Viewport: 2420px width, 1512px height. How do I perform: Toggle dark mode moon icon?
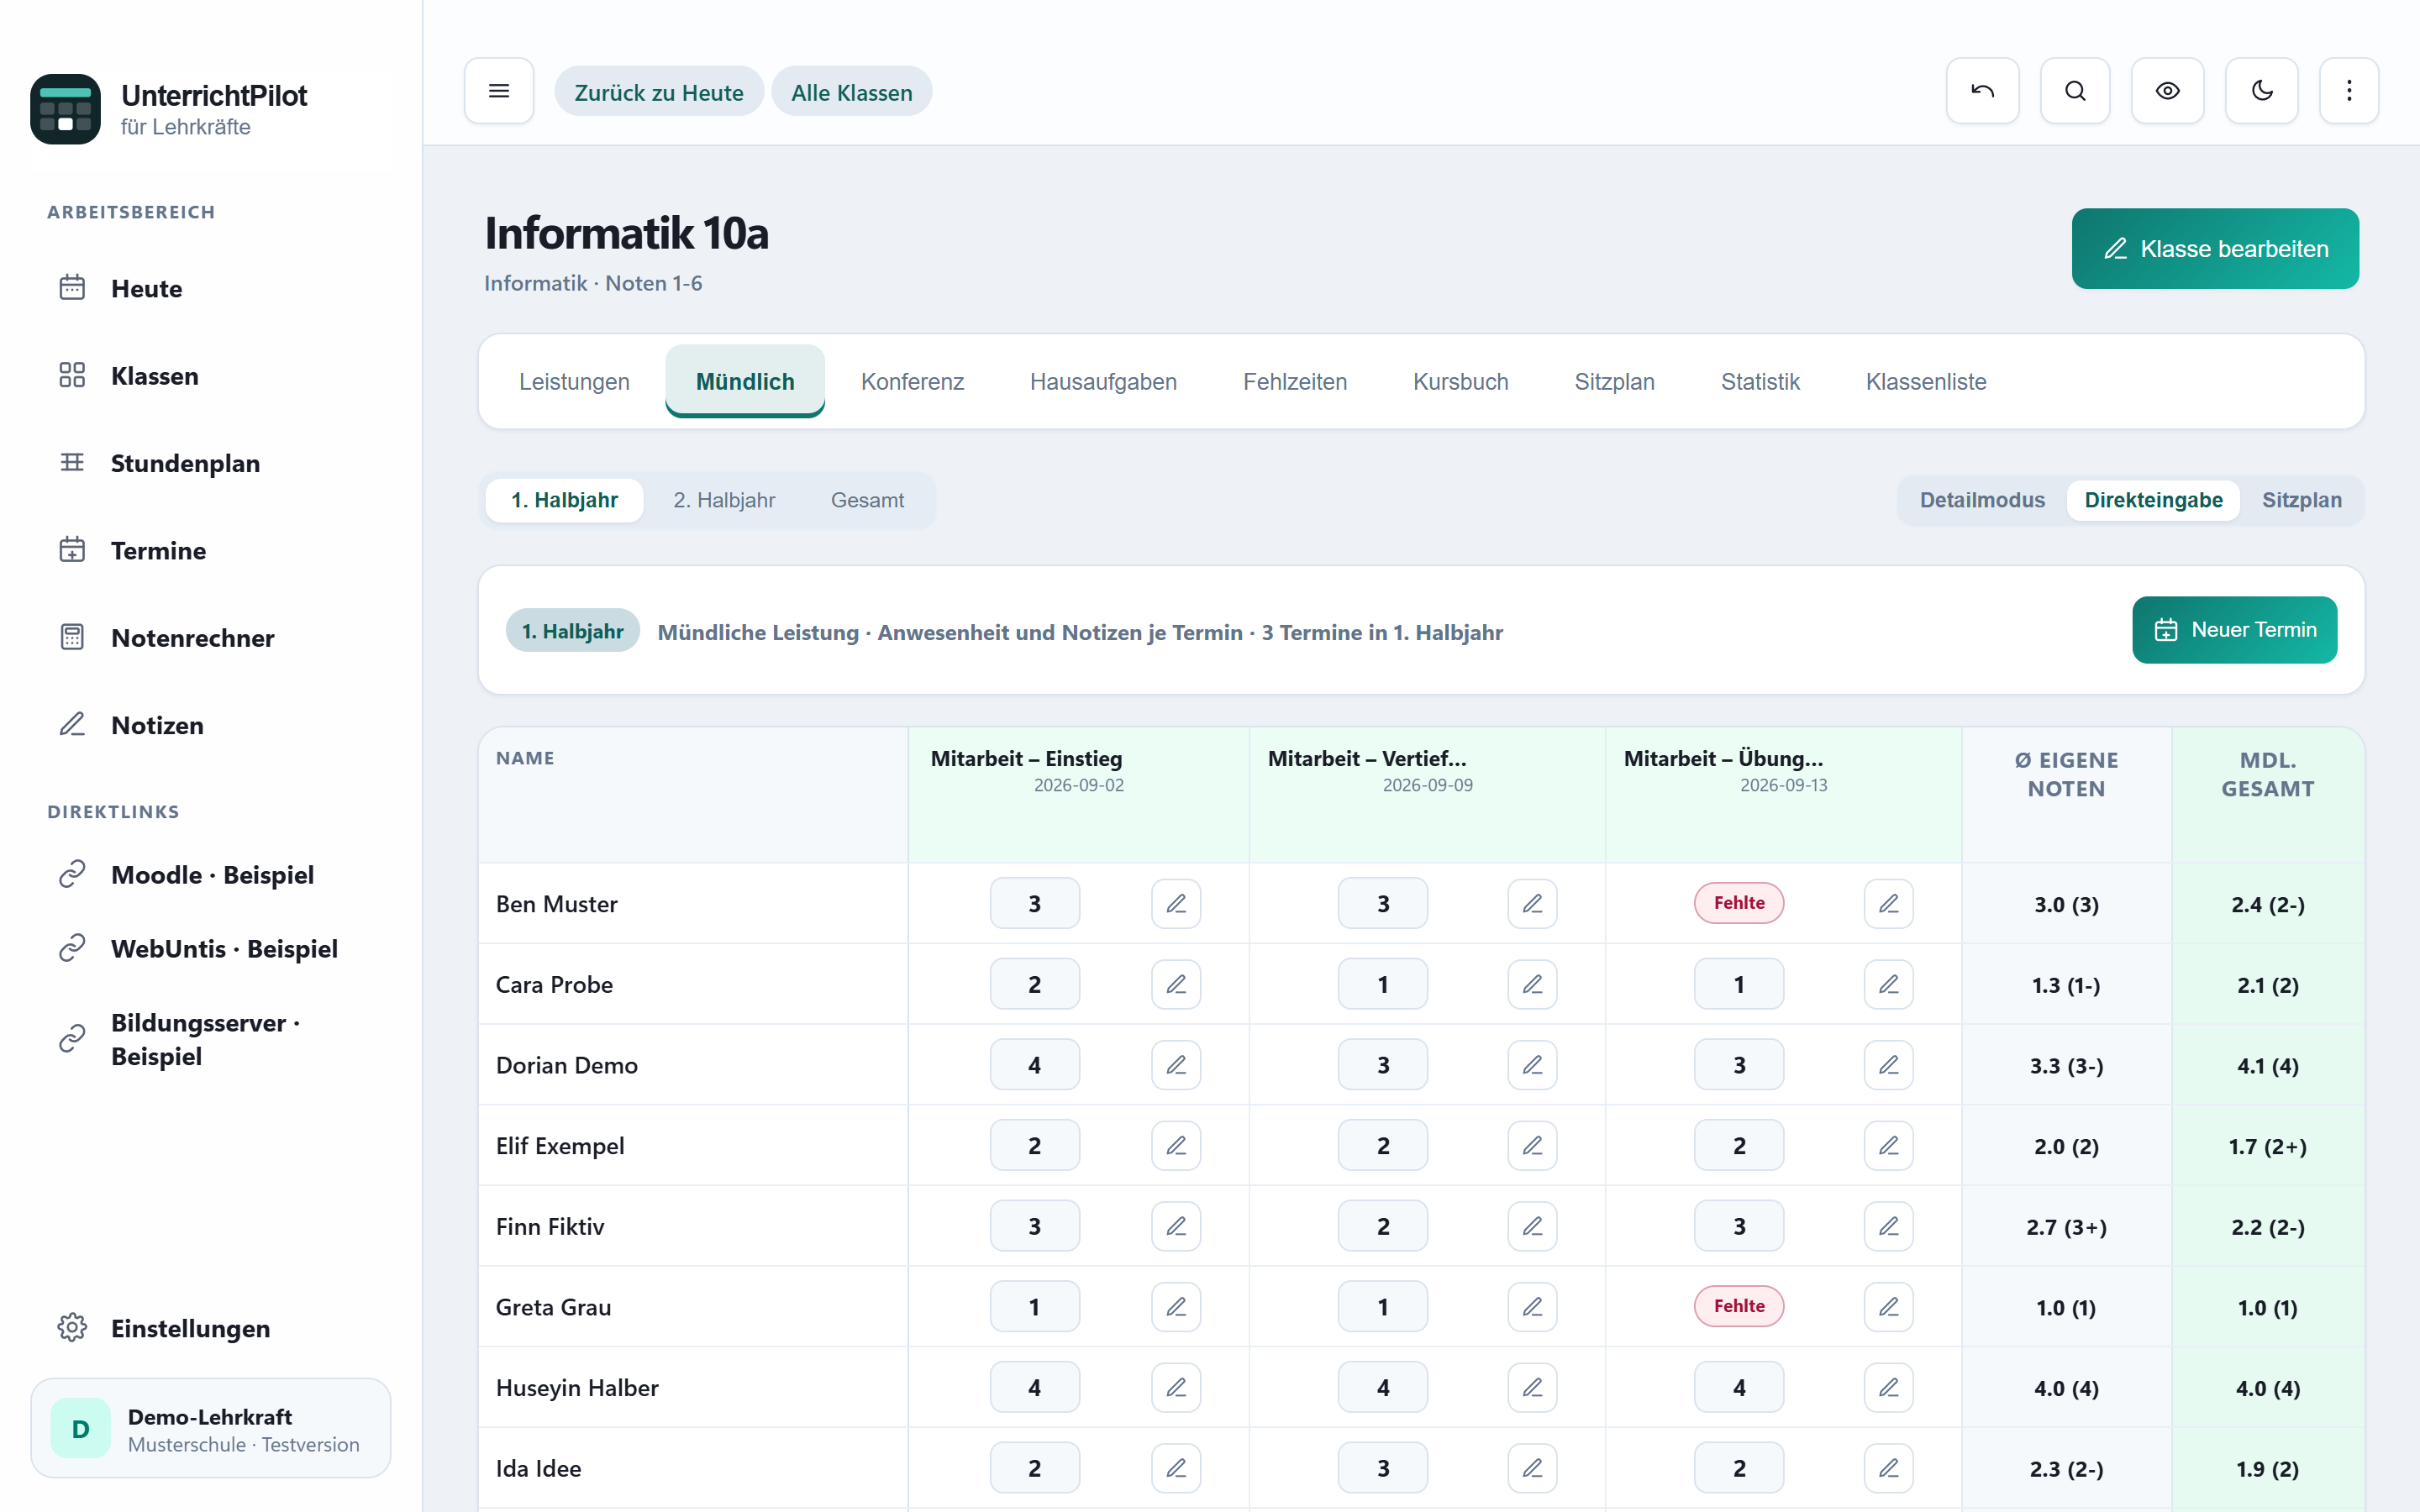tap(2261, 91)
